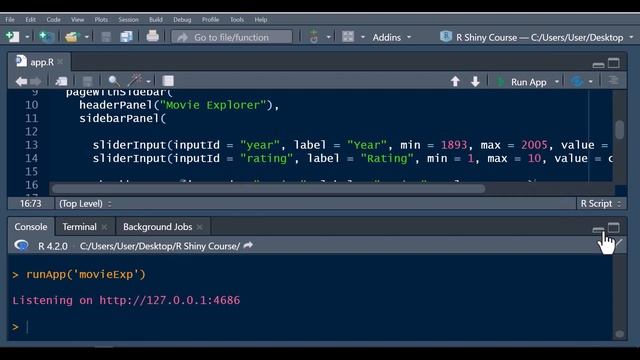Create a new project via toolbar icon

coord(46,37)
